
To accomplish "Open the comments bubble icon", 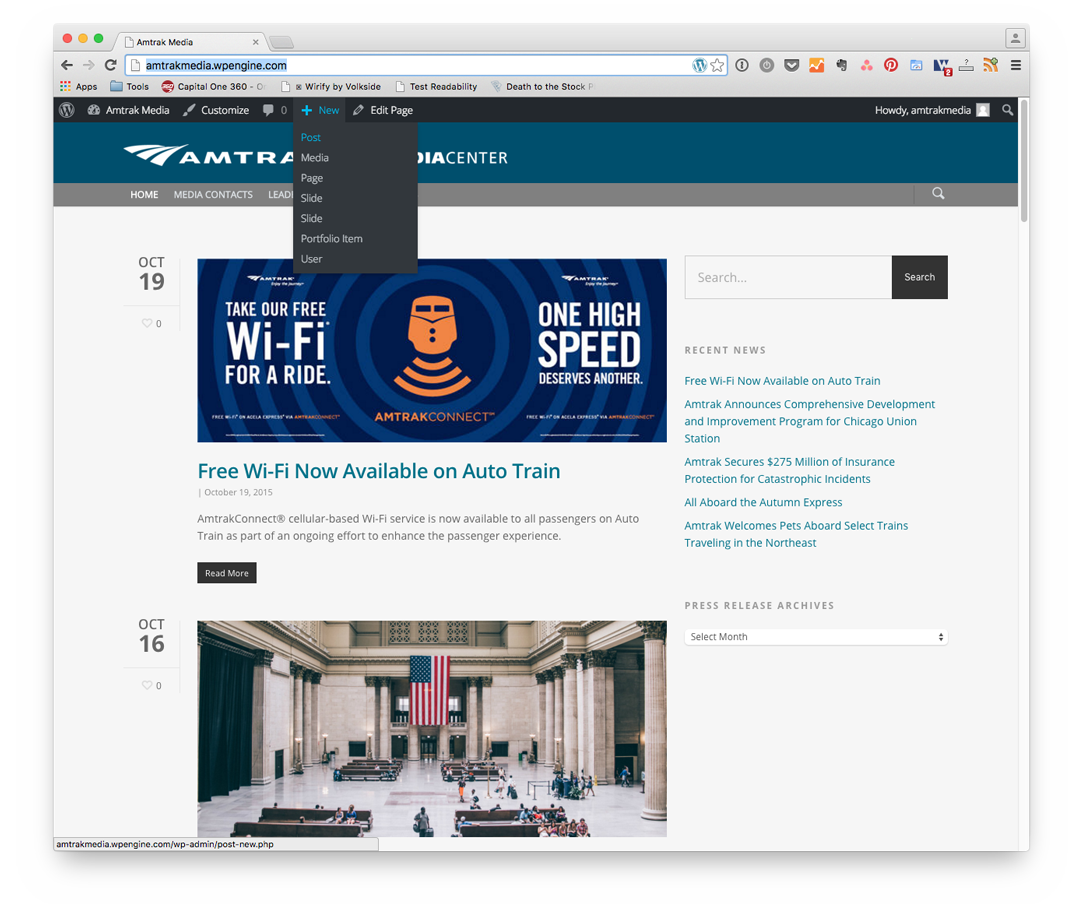I will tap(269, 110).
